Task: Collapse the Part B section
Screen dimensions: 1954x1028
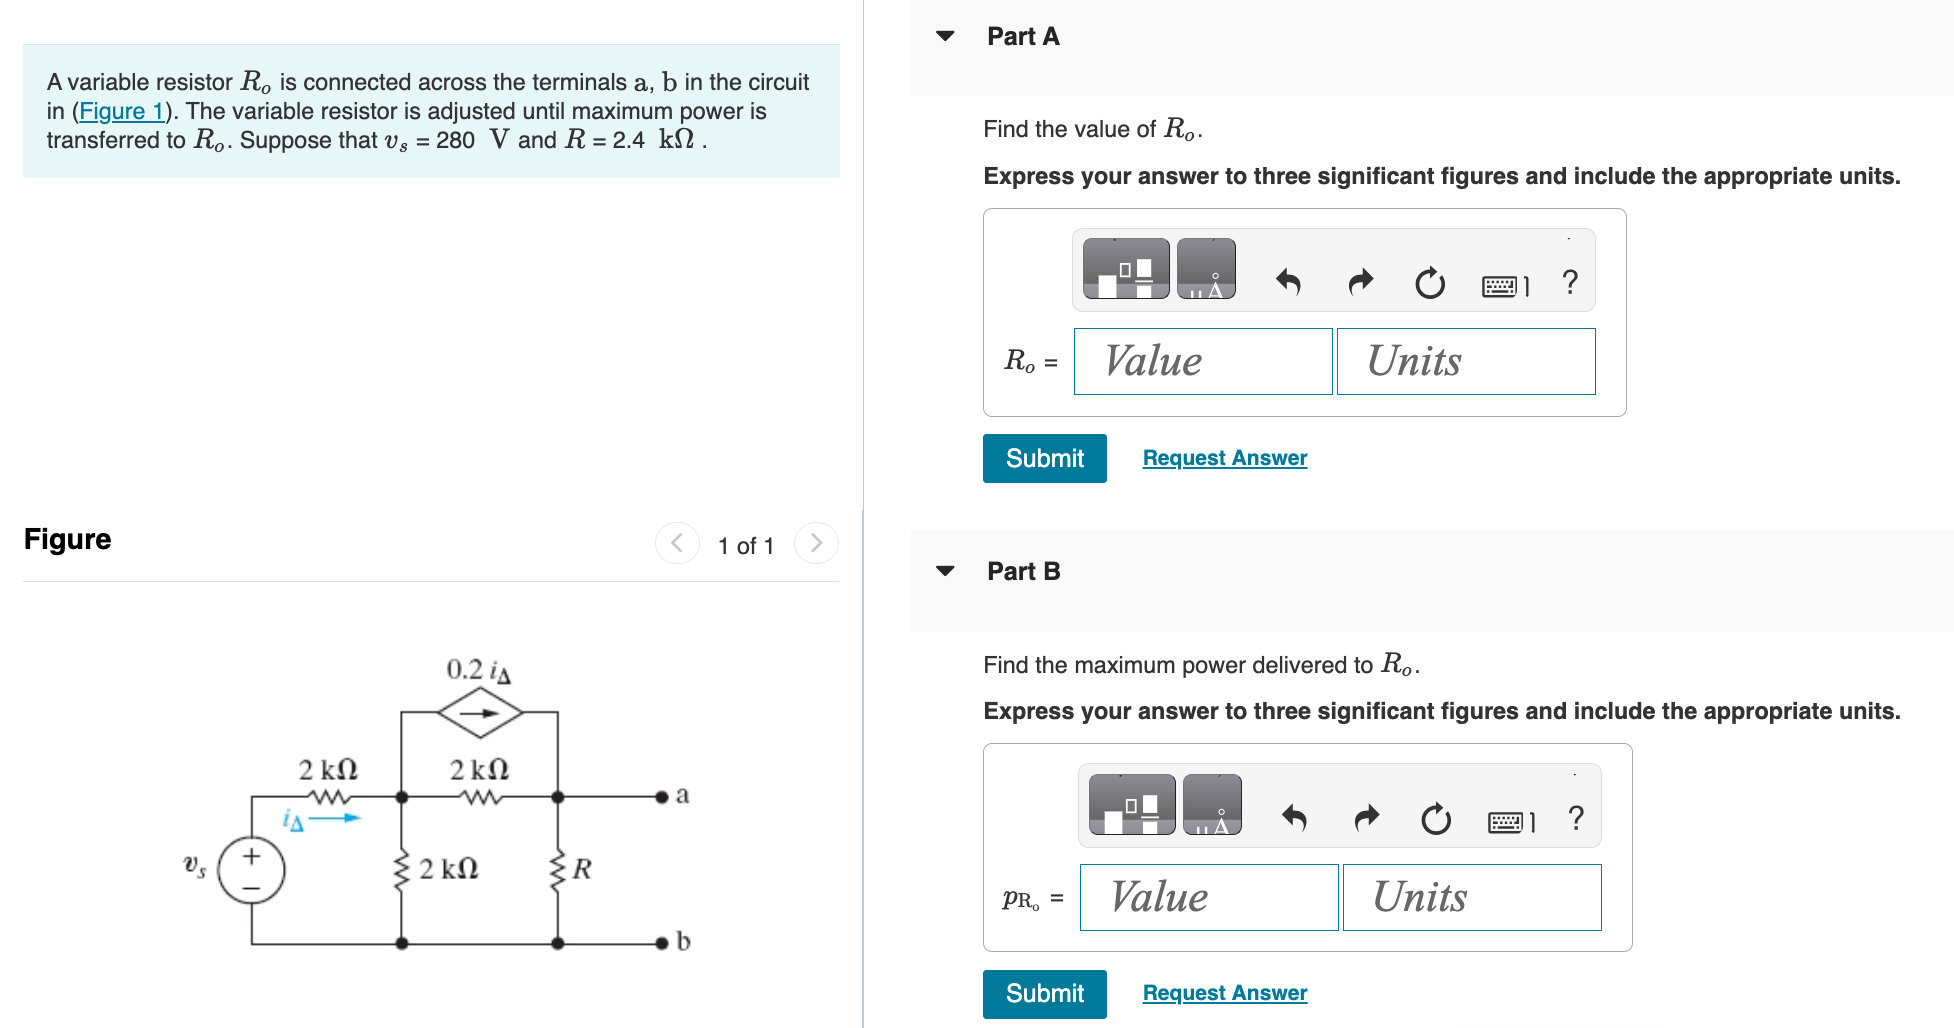Action: tap(944, 571)
